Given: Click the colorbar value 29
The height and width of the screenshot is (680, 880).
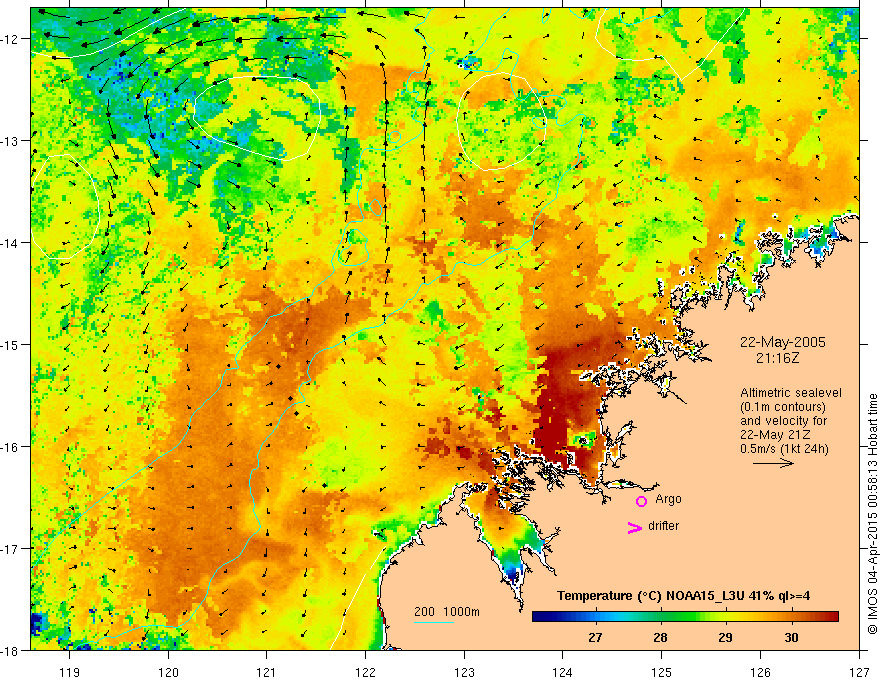Looking at the screenshot, I should [x=726, y=637].
